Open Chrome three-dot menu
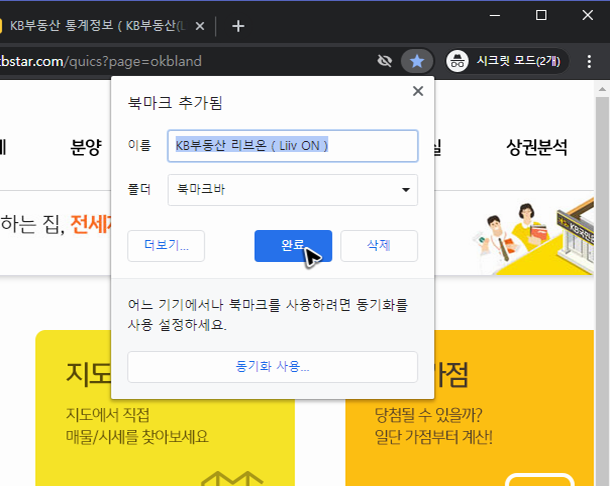This screenshot has height=486, width=610. (x=589, y=61)
